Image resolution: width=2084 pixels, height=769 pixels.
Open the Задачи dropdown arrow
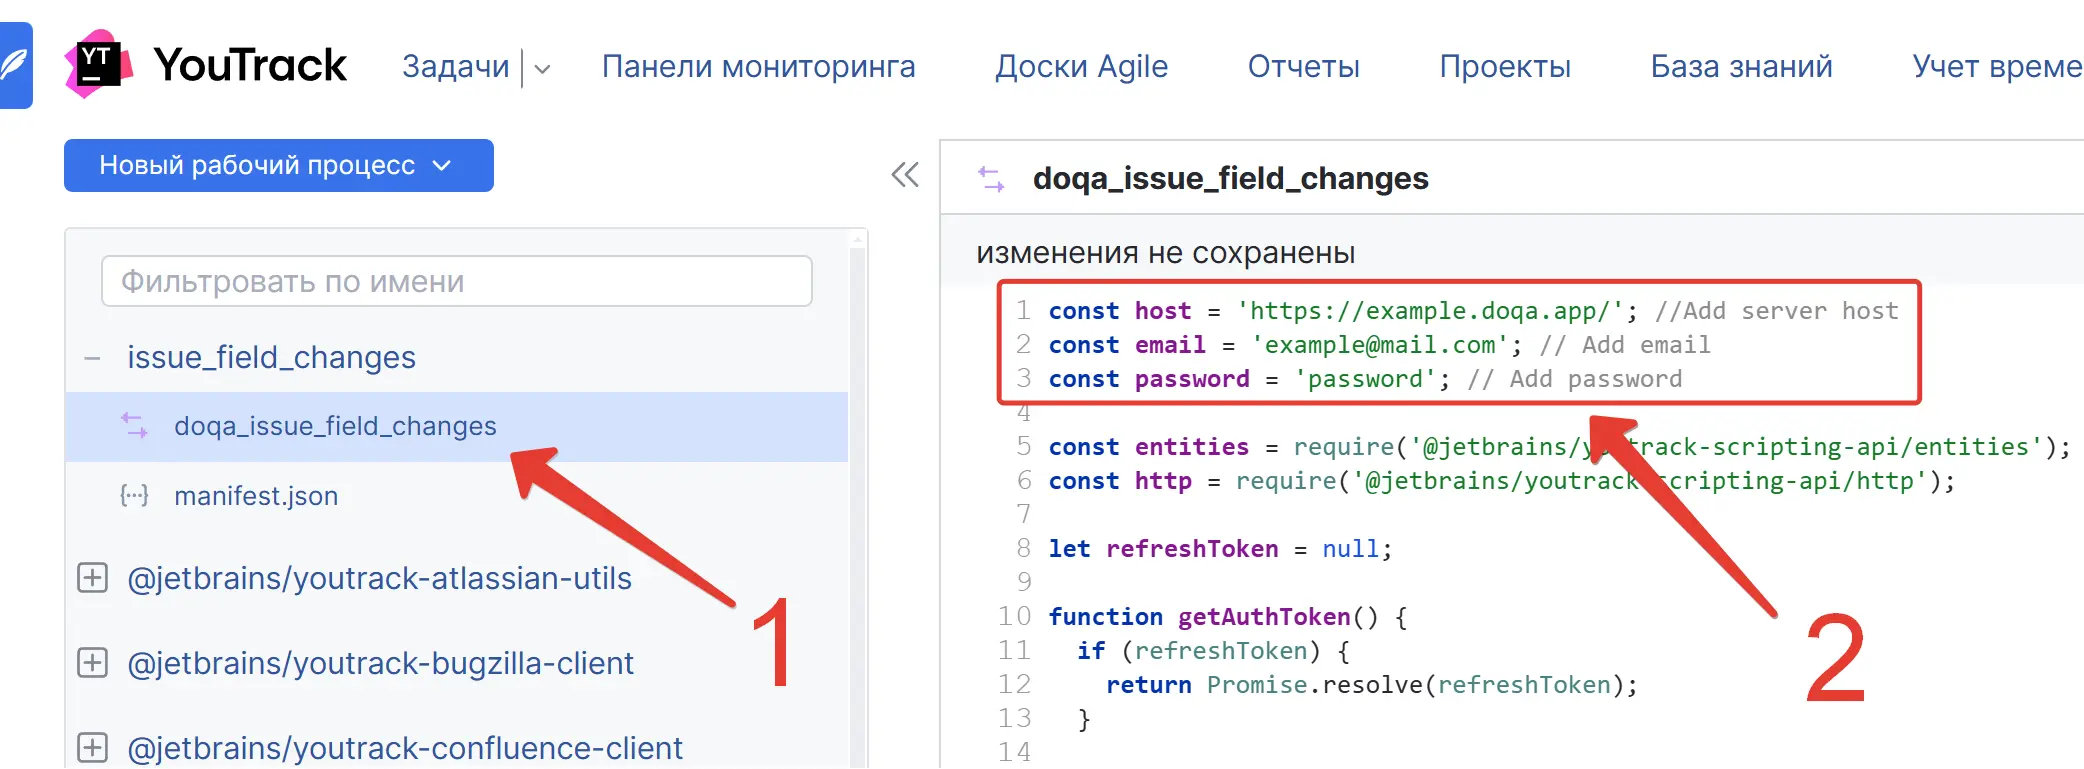[543, 69]
